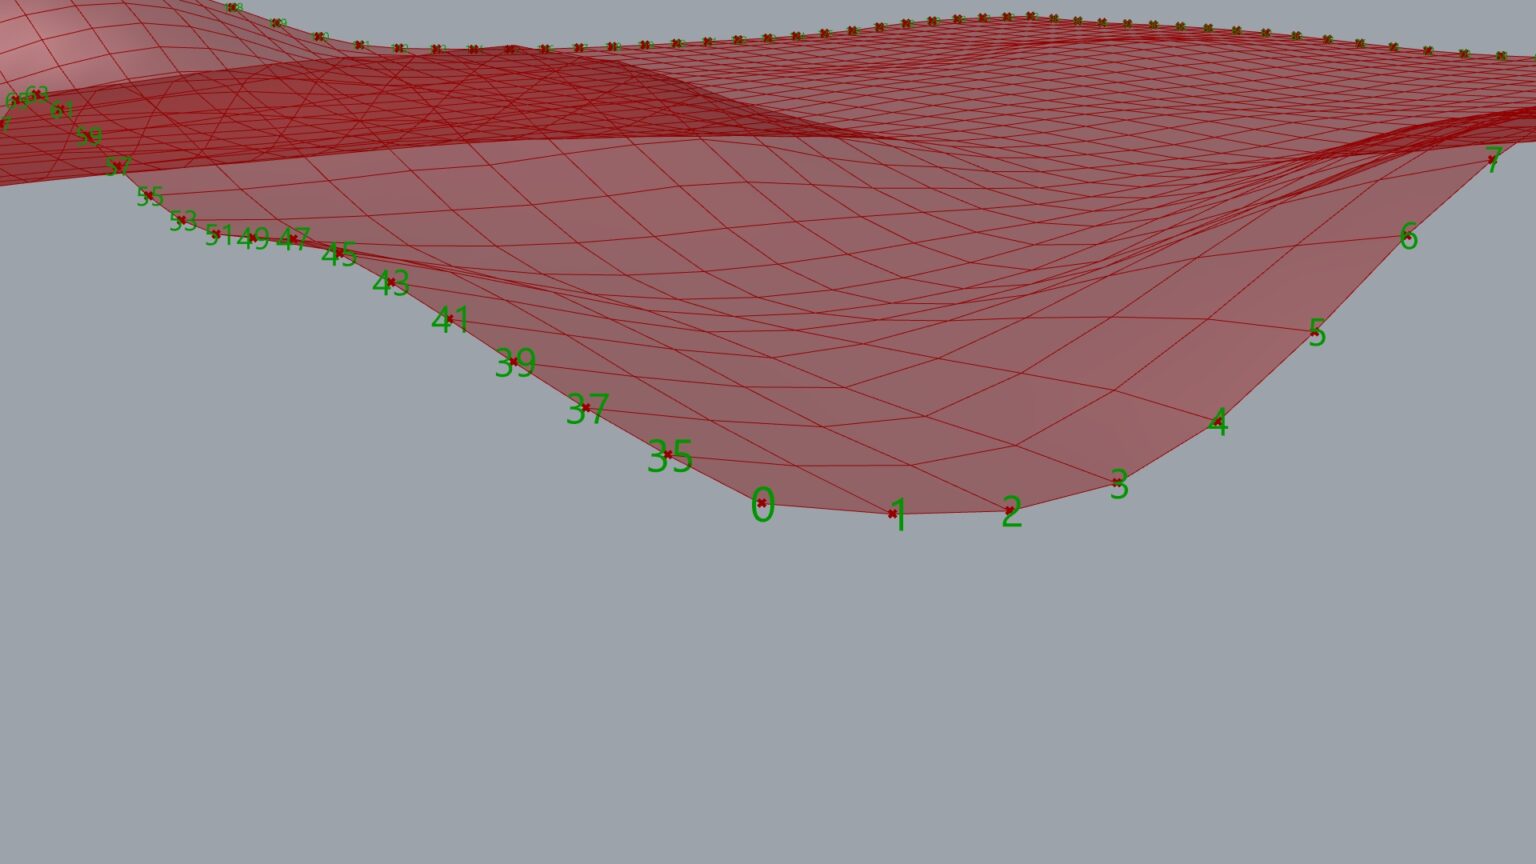The width and height of the screenshot is (1536, 864).
Task: Select the point labeled 45
Action: (339, 253)
